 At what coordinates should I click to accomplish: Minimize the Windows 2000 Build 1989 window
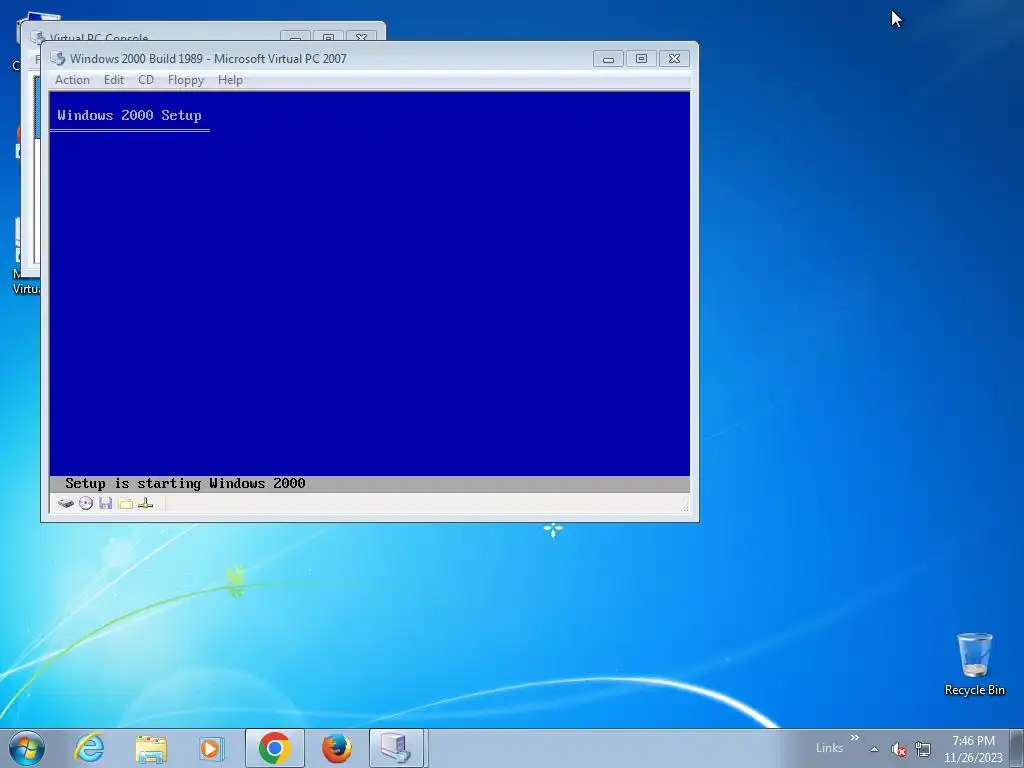point(608,59)
